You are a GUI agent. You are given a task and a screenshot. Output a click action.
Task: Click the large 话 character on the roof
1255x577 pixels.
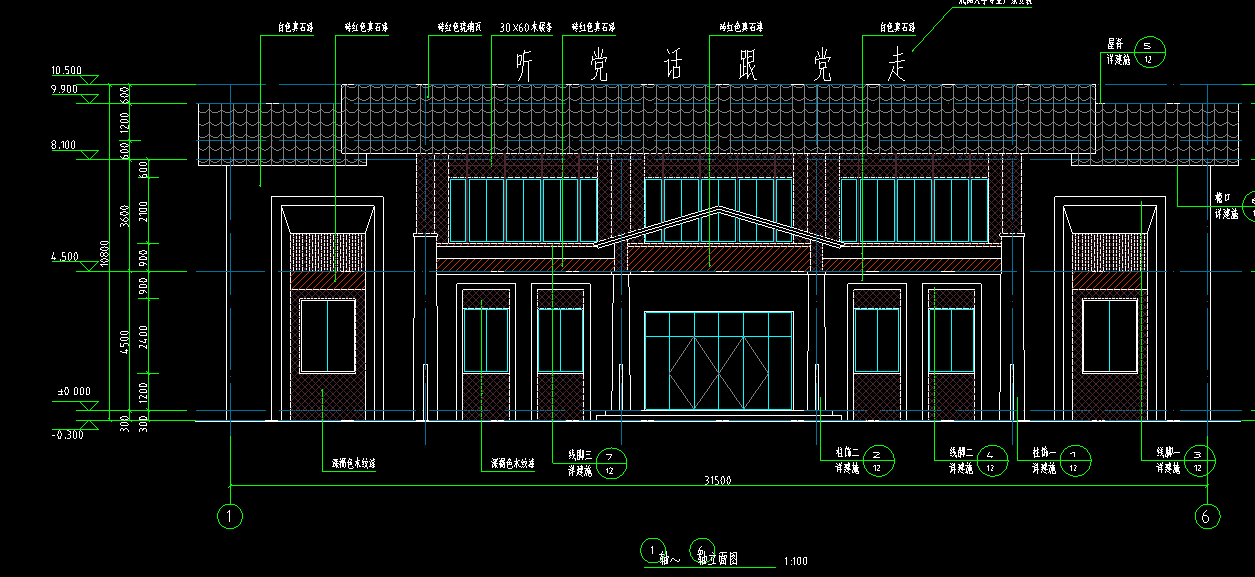[x=676, y=66]
